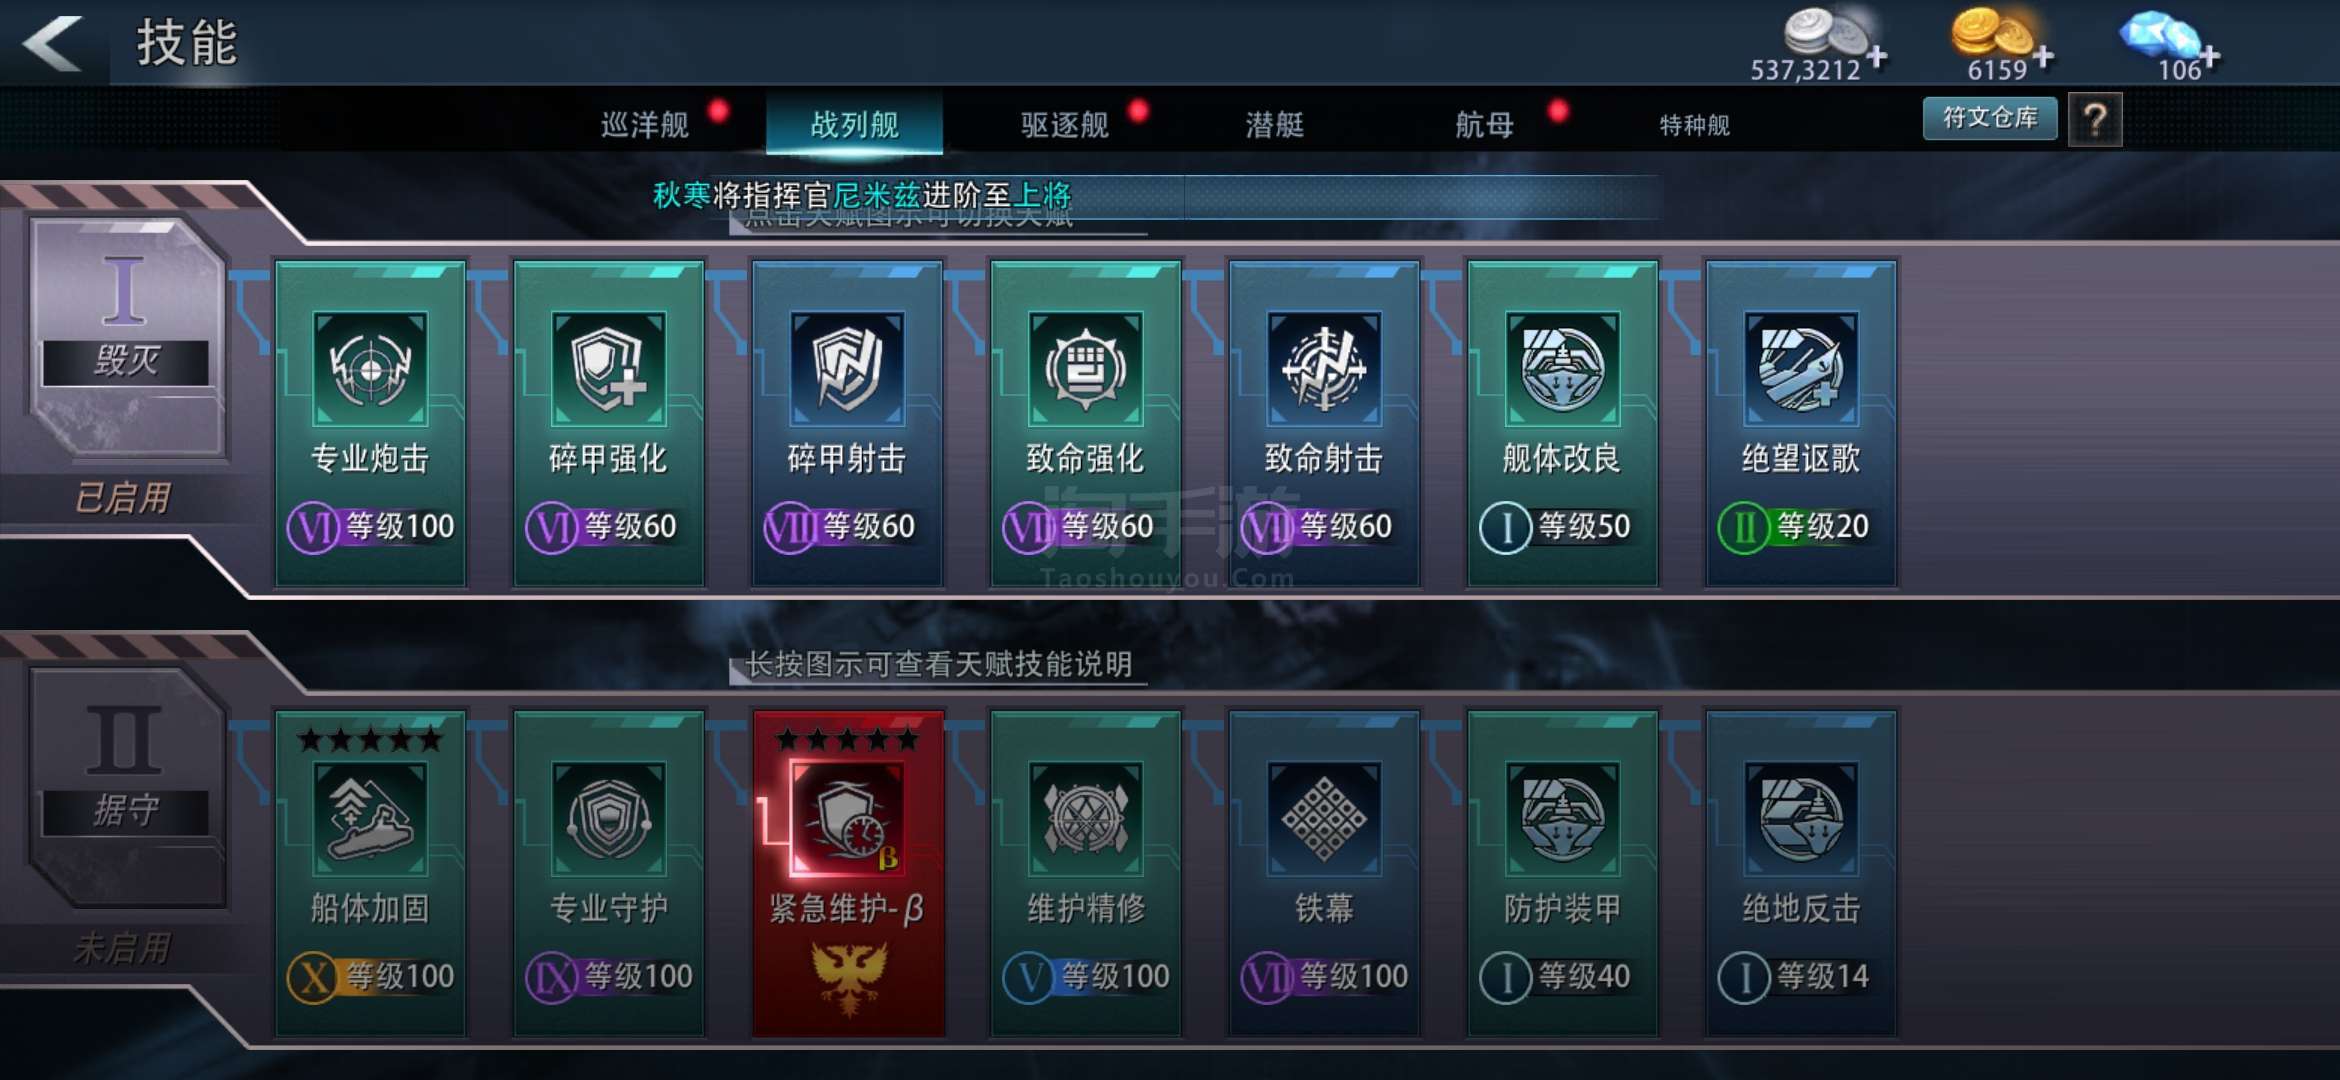Add diamonds with the plus button

[2209, 57]
